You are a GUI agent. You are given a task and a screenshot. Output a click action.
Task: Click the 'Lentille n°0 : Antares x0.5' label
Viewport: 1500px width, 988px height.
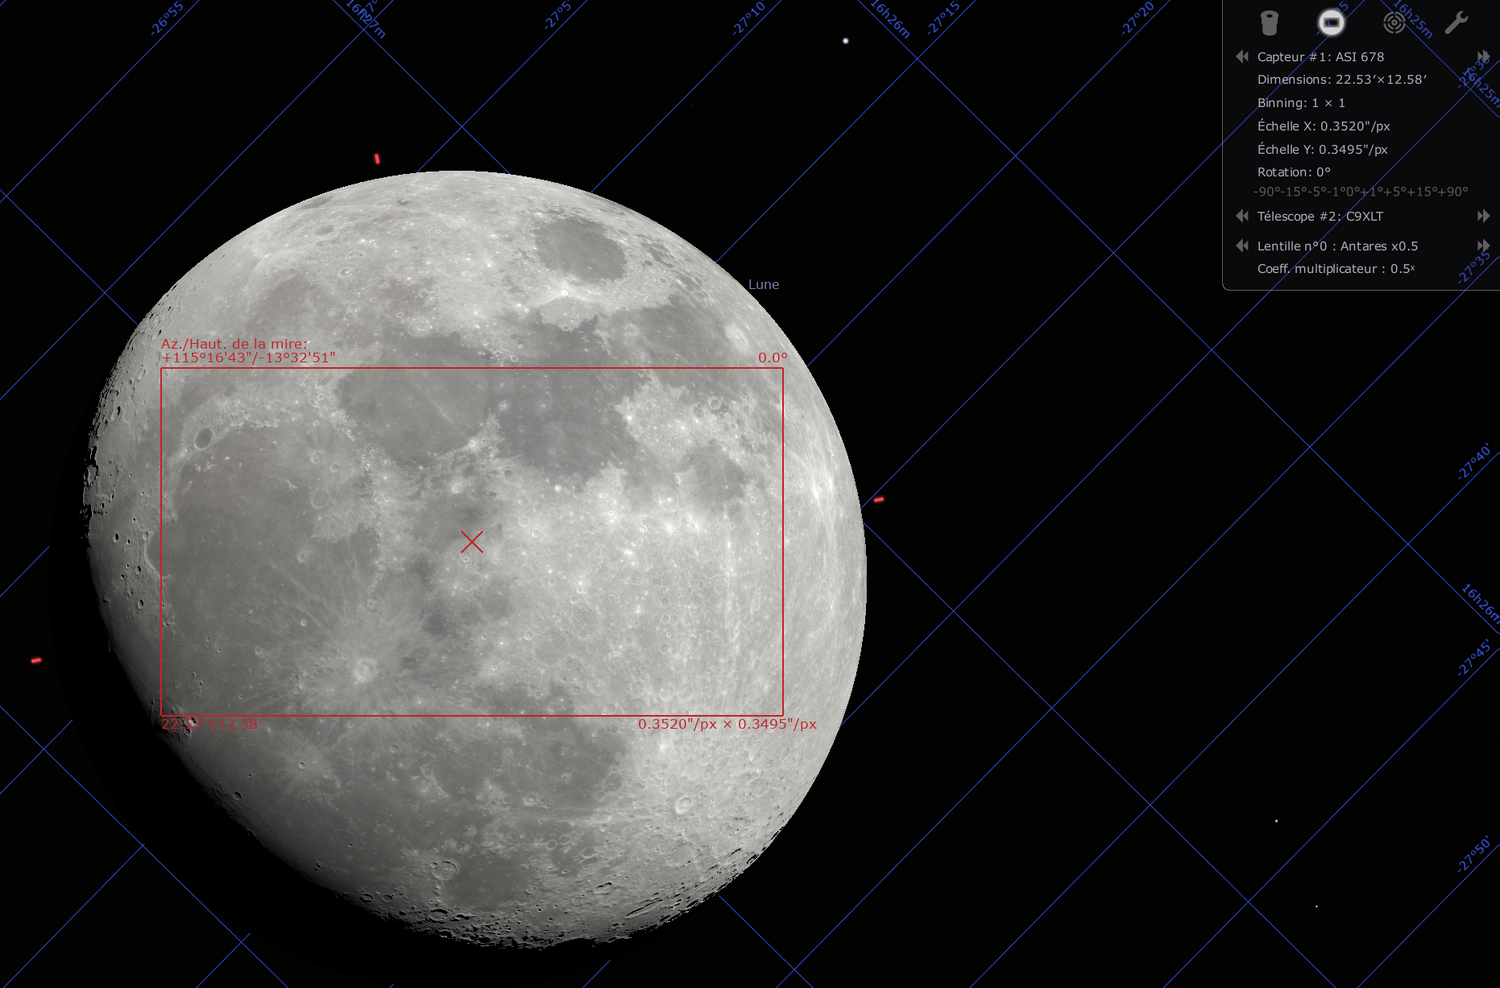pos(1338,246)
